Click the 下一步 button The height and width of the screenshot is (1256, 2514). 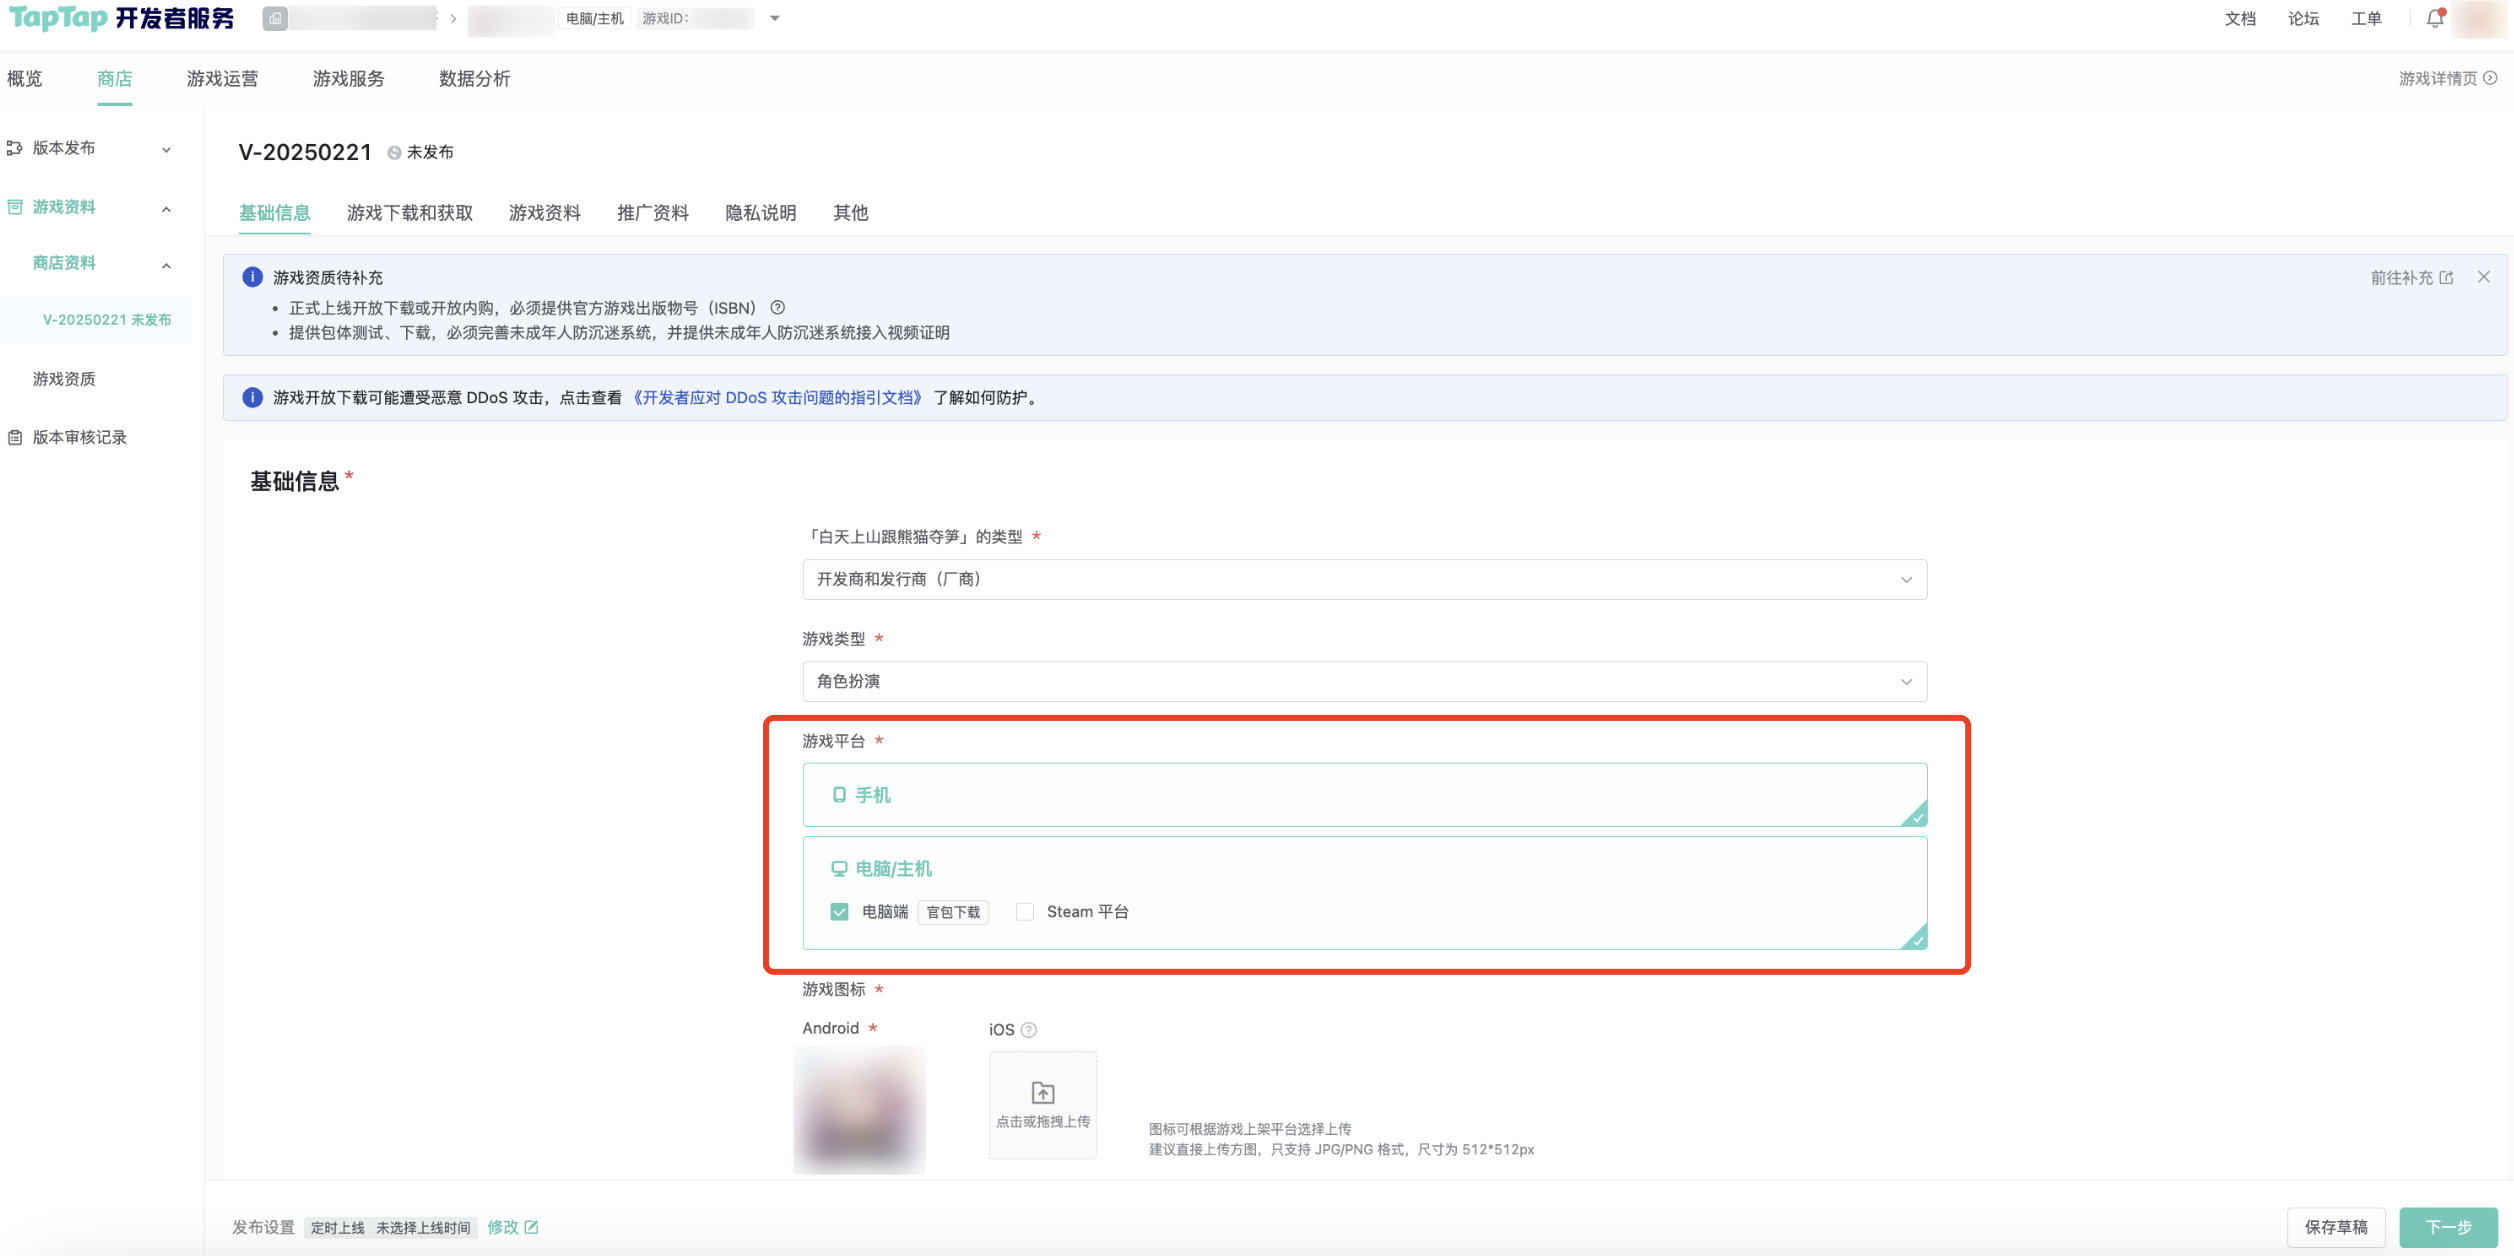[2448, 1227]
